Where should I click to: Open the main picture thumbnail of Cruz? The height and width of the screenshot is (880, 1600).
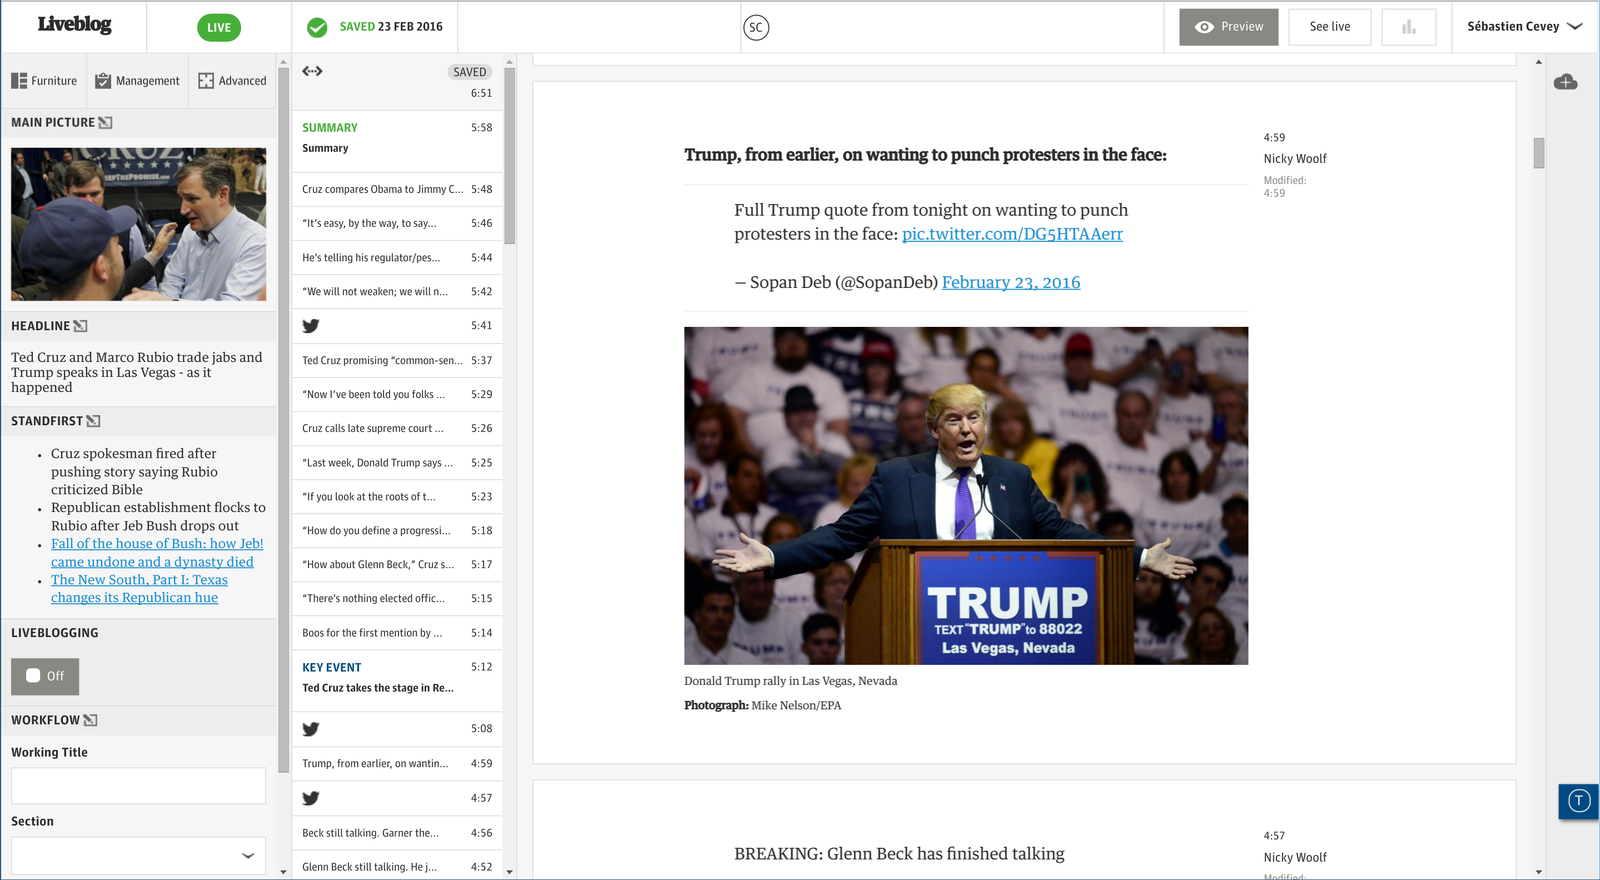click(139, 224)
